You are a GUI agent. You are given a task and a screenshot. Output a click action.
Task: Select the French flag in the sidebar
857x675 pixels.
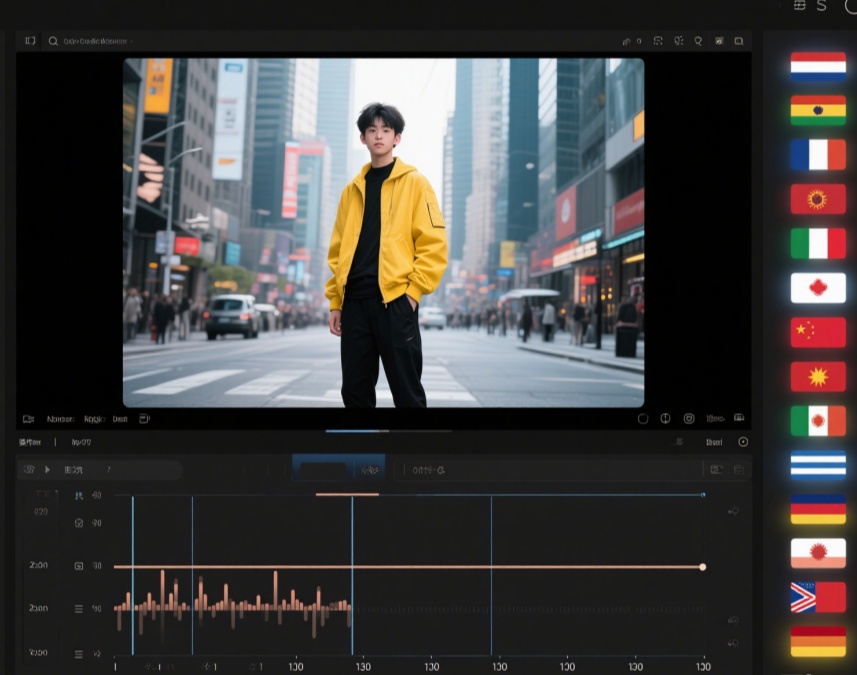[x=818, y=155]
